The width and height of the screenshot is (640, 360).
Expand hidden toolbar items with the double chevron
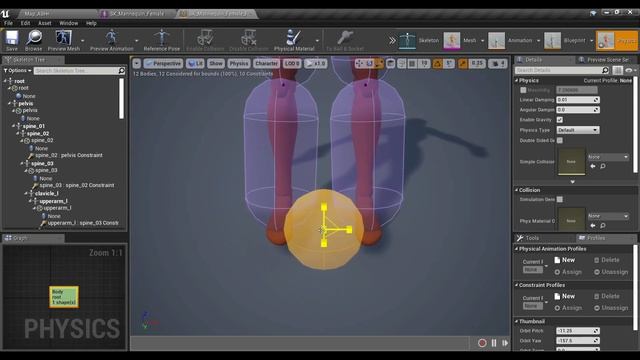(392, 40)
